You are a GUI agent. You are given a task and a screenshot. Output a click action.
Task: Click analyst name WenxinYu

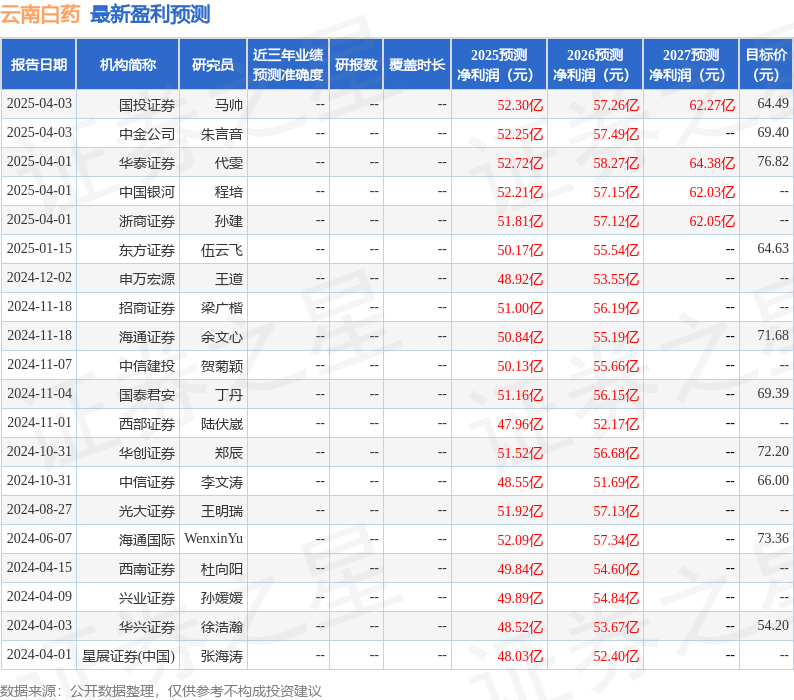tap(214, 538)
